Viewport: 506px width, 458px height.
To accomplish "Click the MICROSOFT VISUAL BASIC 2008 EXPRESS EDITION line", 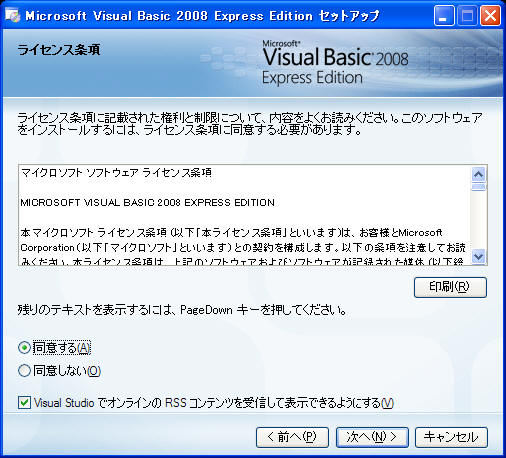I will pos(147,203).
